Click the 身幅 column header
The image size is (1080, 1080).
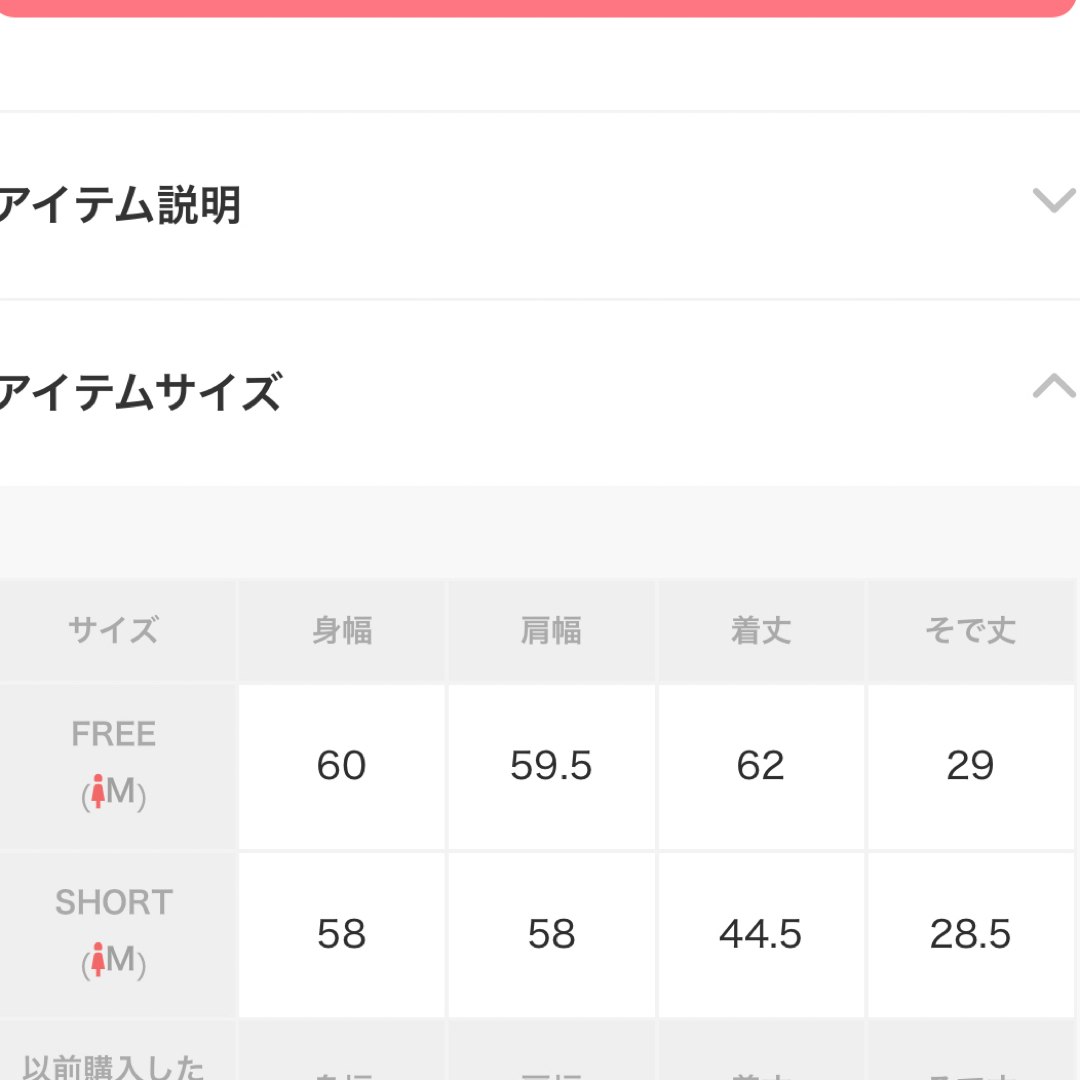click(x=342, y=630)
